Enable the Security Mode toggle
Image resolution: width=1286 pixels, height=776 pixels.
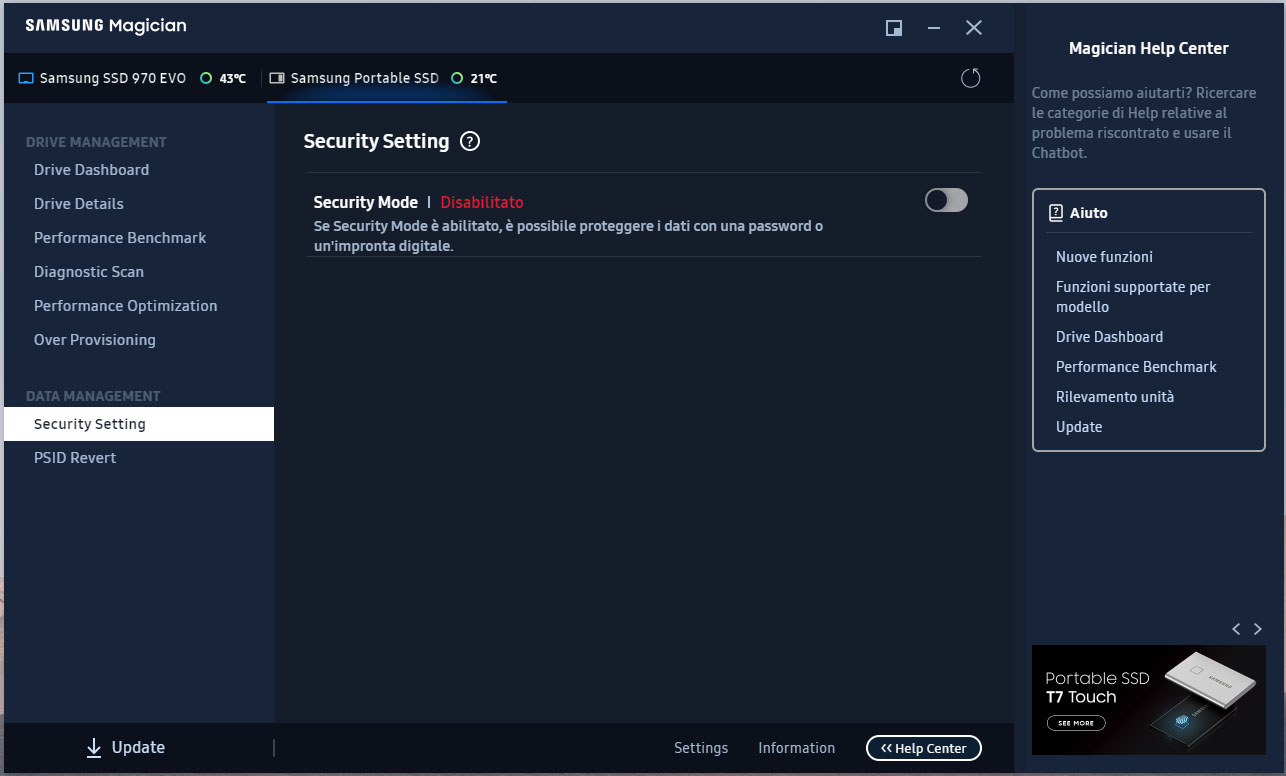[946, 200]
